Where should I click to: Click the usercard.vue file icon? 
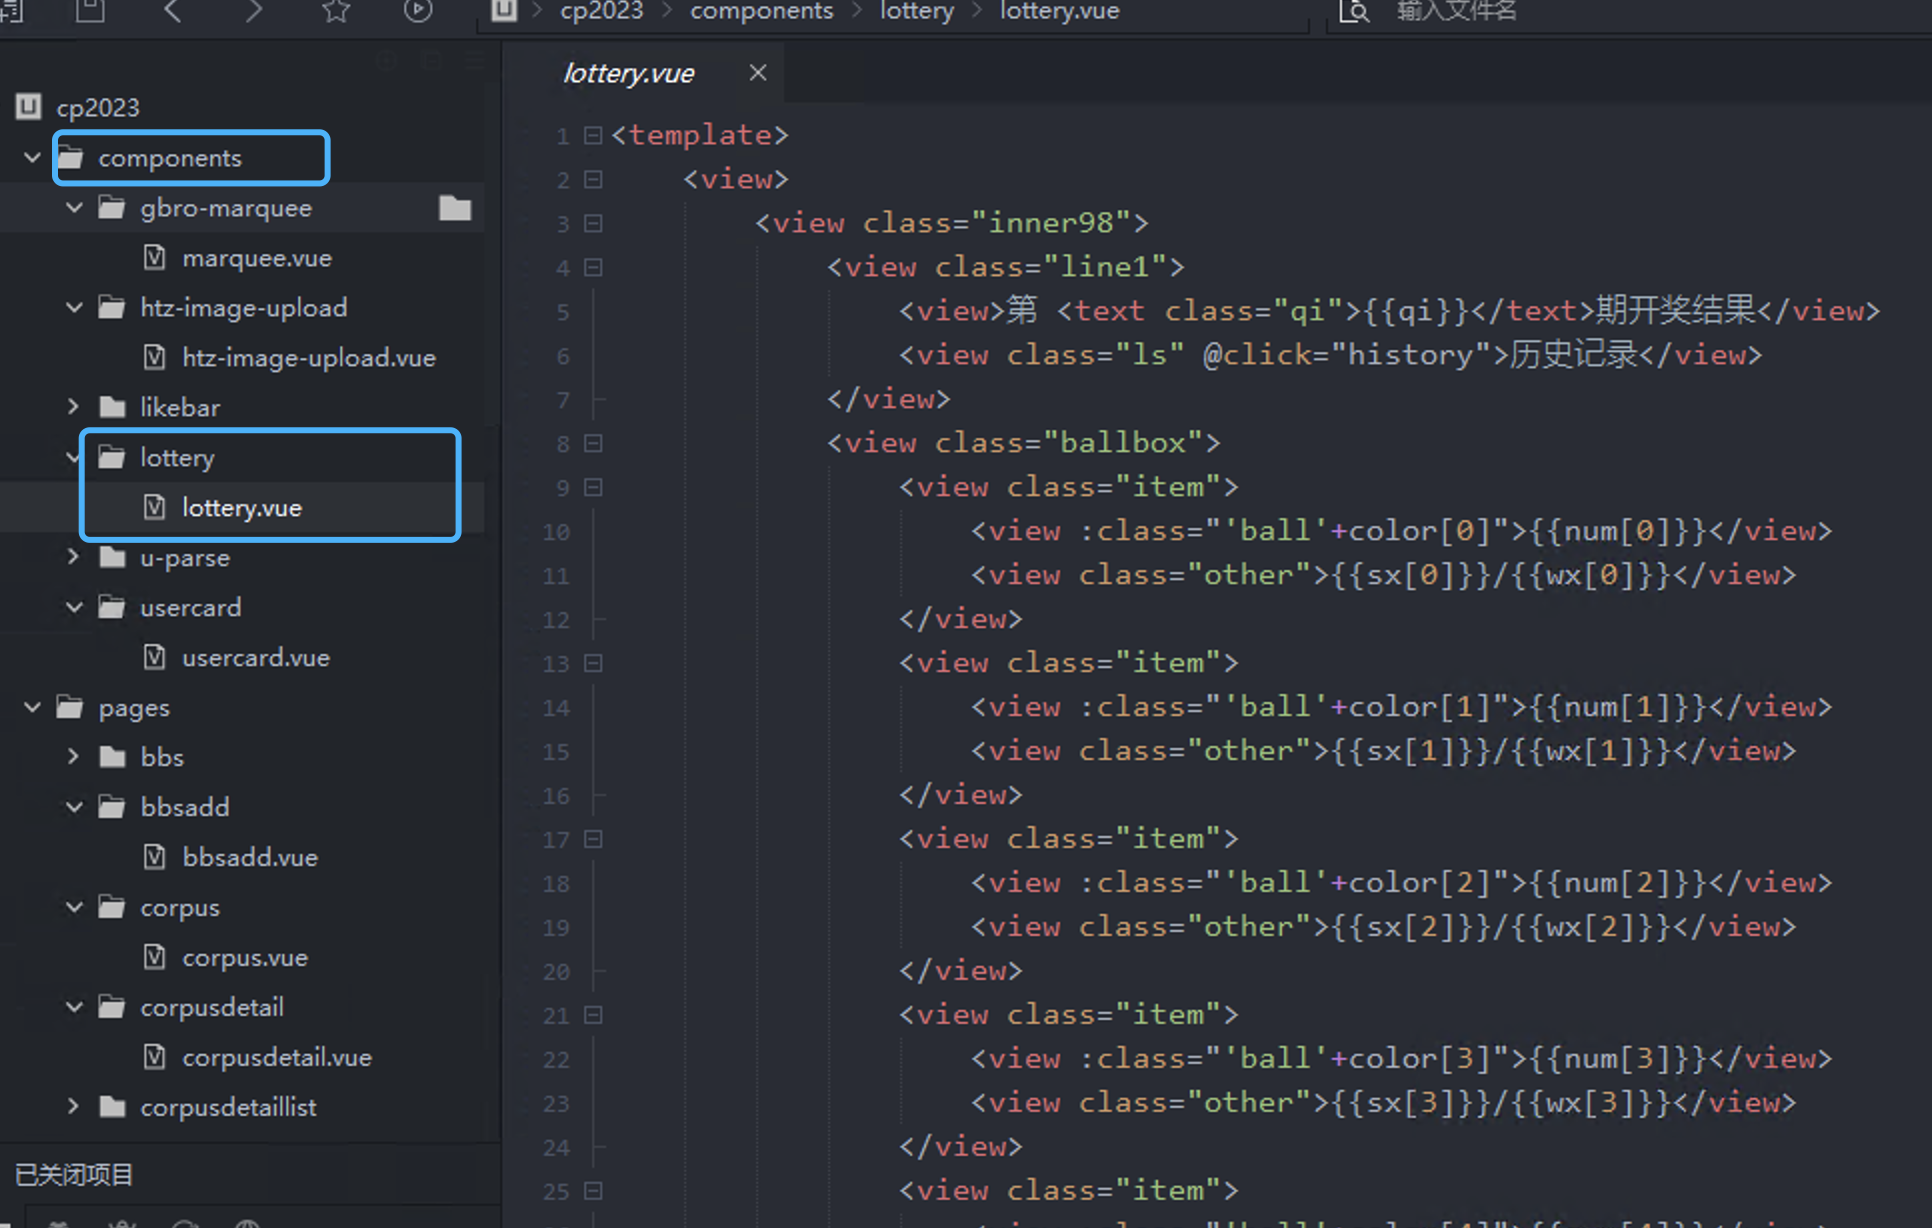154,657
